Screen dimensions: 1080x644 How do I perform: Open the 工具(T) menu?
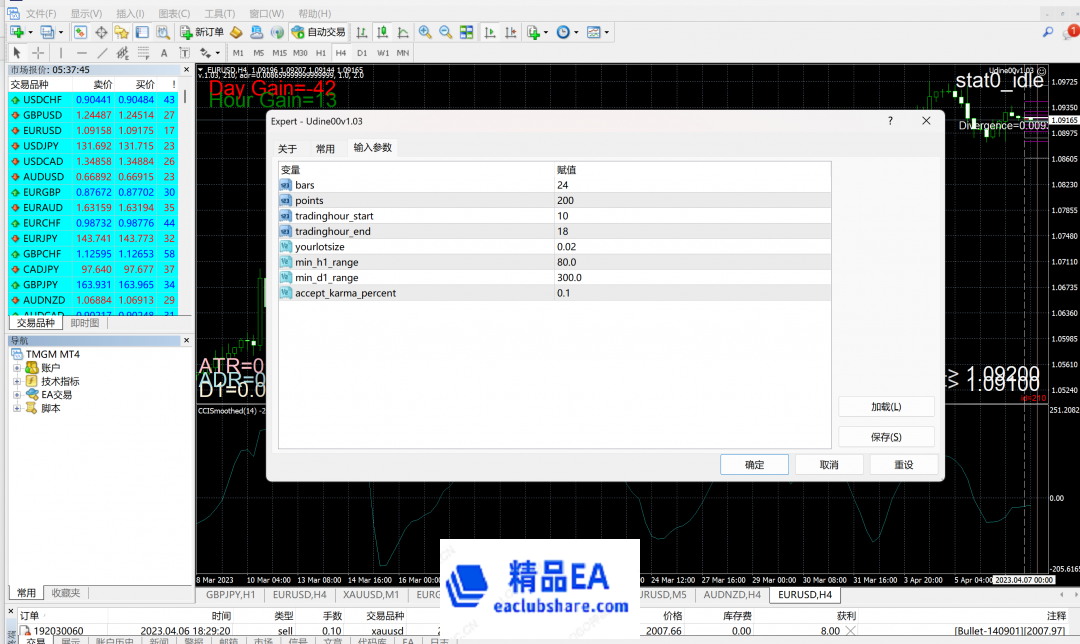pos(220,13)
